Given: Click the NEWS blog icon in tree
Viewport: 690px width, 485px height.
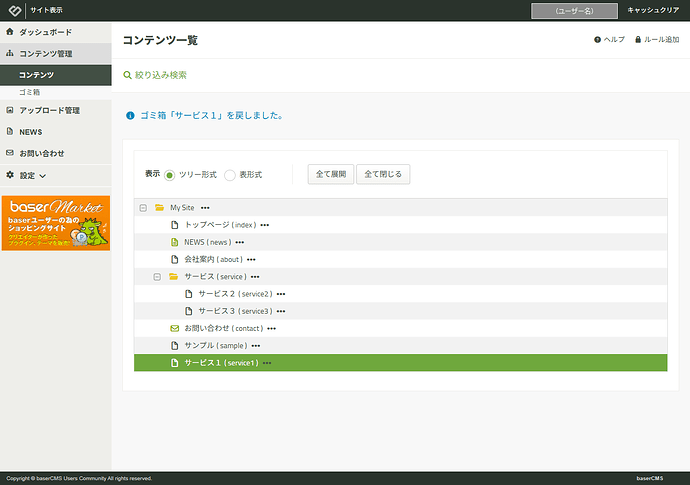Looking at the screenshot, I should tap(175, 242).
